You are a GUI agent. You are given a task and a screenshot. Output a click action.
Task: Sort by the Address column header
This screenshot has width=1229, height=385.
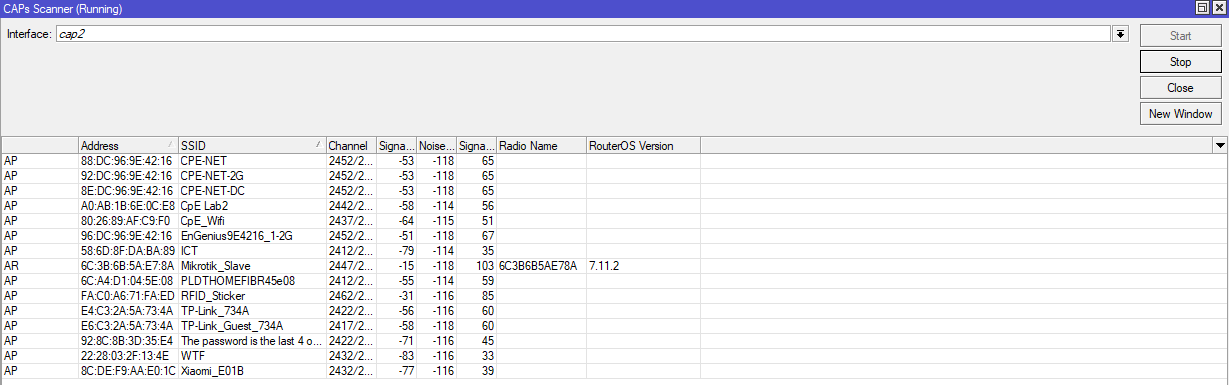pos(128,146)
